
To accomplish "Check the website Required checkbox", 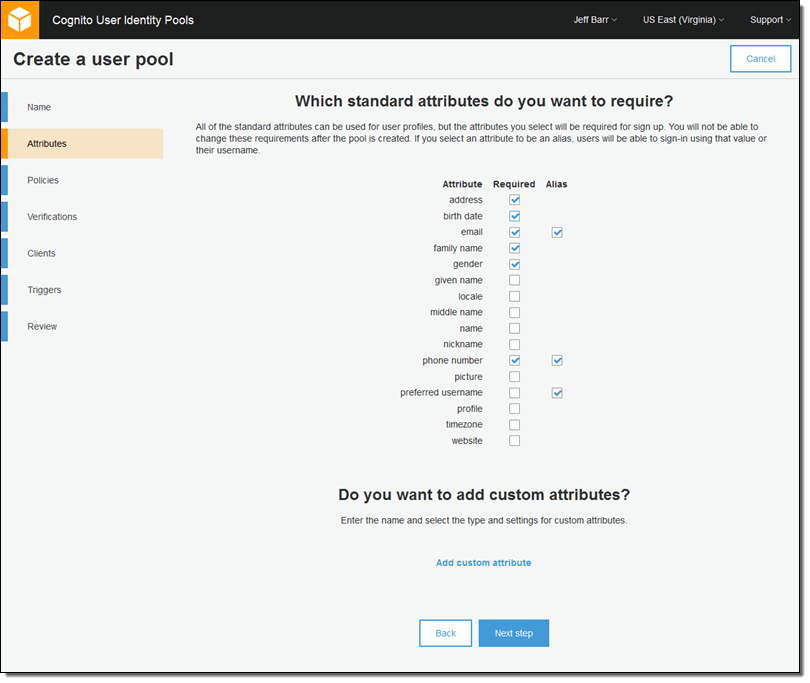I will [515, 441].
